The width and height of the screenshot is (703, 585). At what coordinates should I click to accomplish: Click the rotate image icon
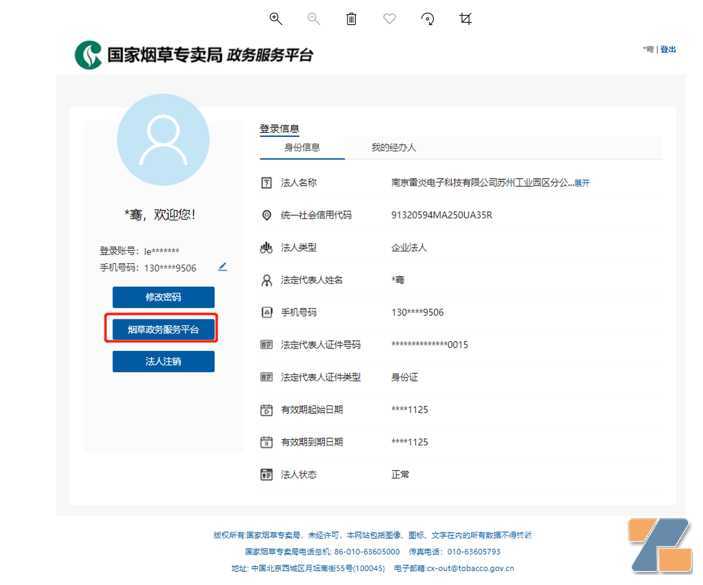(428, 19)
